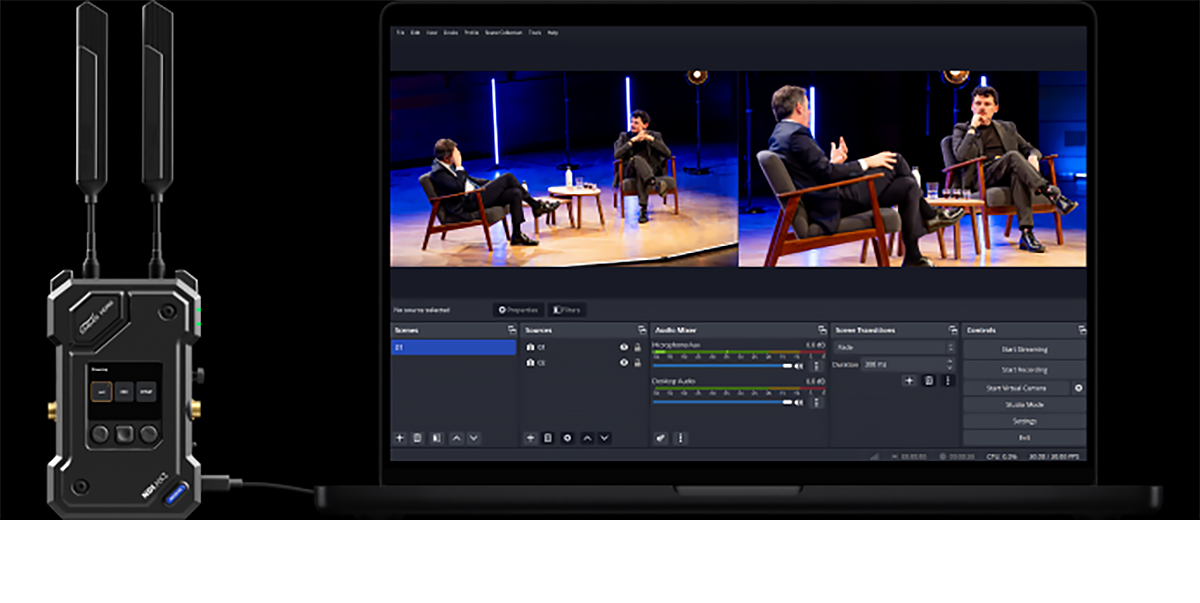Viewport: 1200px width, 603px height.
Task: Open the Tools menu
Action: 535,33
